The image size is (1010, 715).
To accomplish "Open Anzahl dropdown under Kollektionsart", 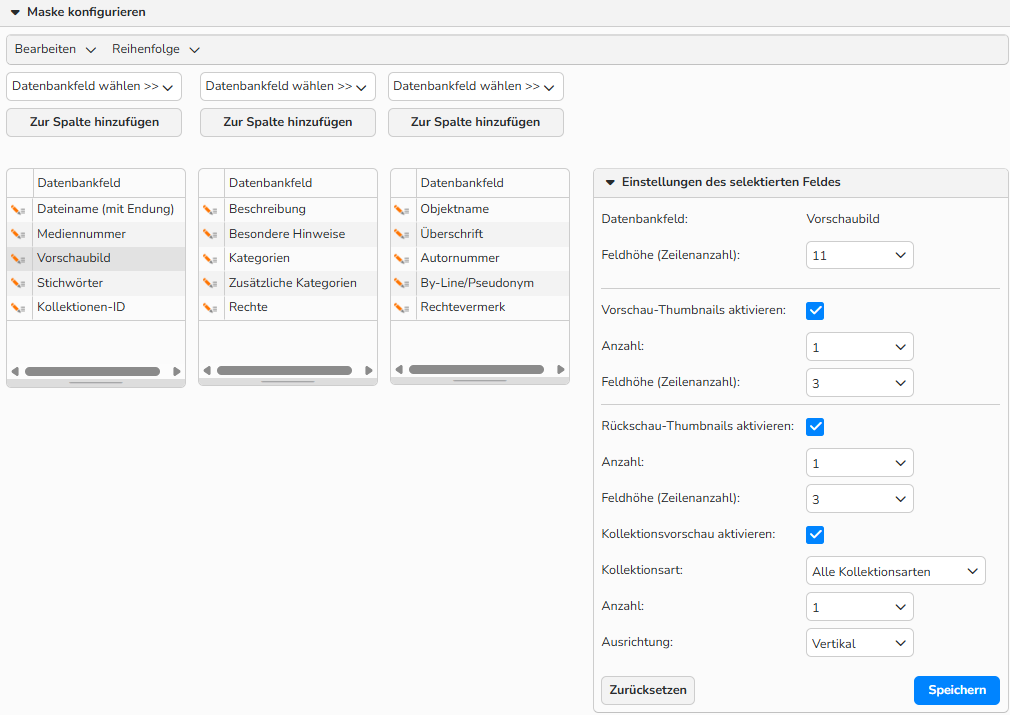I will 859,607.
